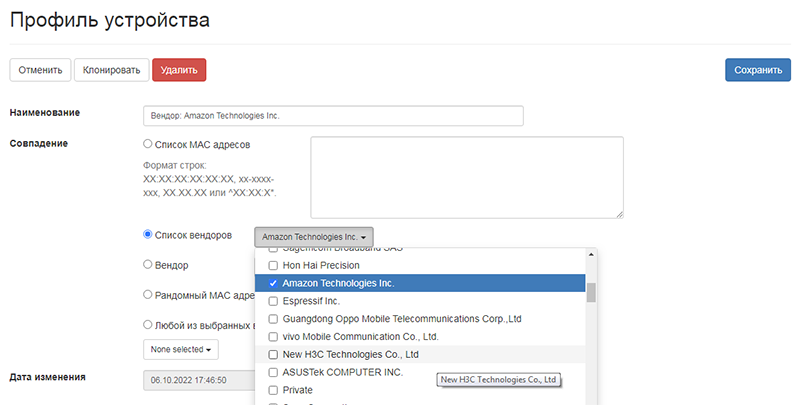Select Любой из выбранных radio option
The height and width of the screenshot is (405, 800).
pyautogui.click(x=149, y=325)
